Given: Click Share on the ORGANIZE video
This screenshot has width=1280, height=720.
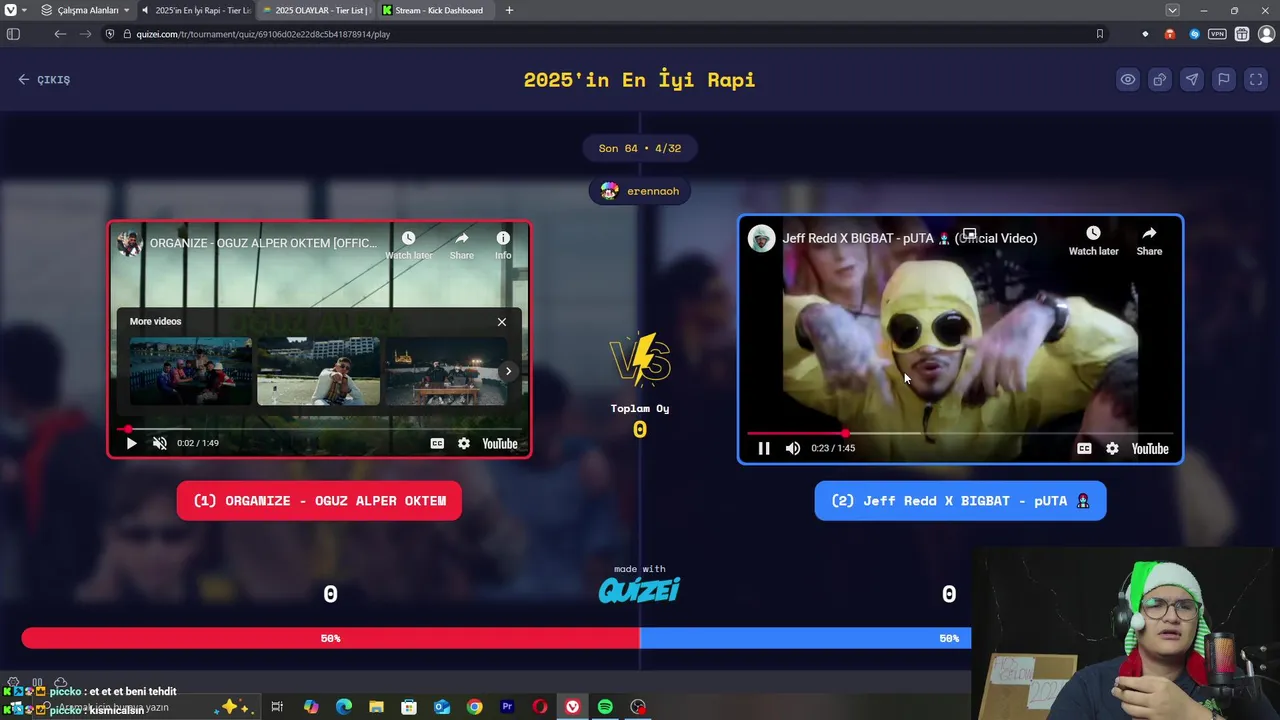Looking at the screenshot, I should pyautogui.click(x=461, y=245).
